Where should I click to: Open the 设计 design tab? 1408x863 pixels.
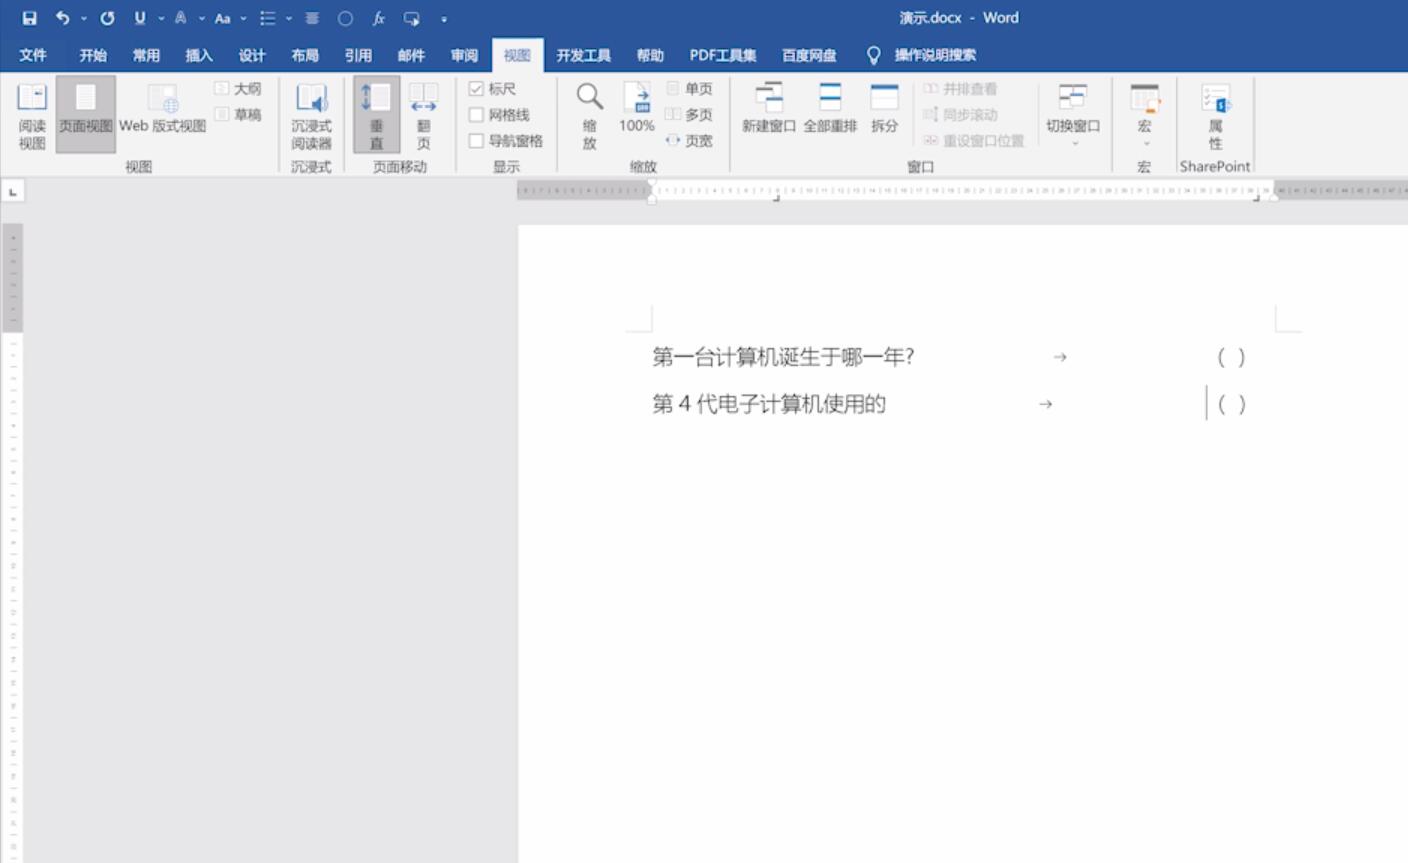click(x=252, y=55)
